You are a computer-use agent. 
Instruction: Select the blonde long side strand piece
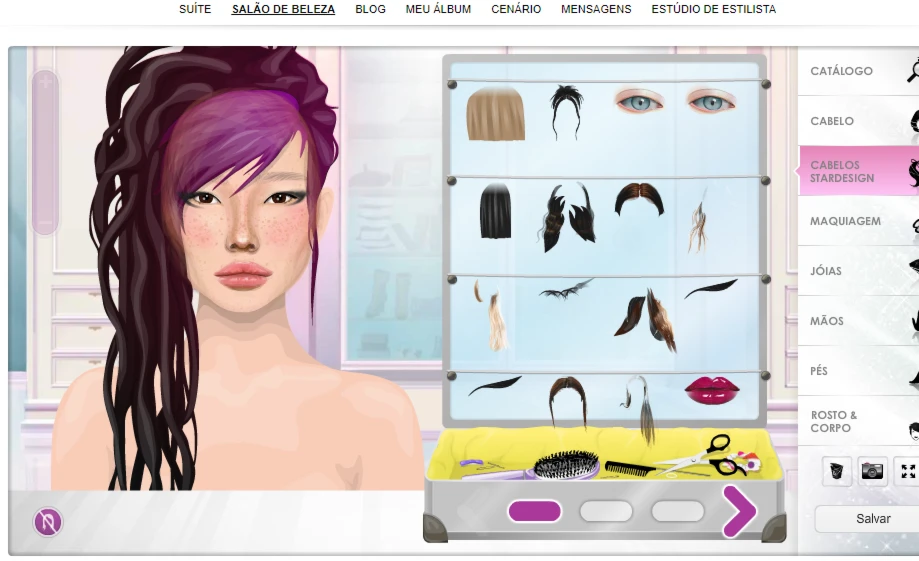pos(491,315)
